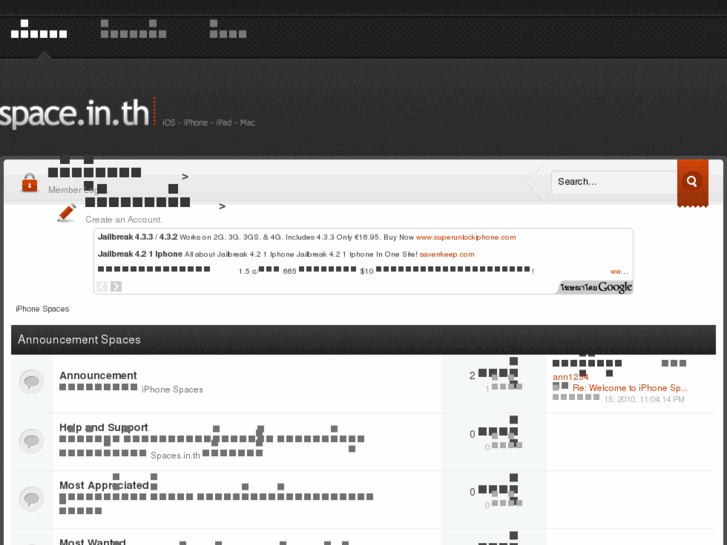Click the previous ad arrow button
Viewport: 727px width, 545px height.
tap(102, 286)
